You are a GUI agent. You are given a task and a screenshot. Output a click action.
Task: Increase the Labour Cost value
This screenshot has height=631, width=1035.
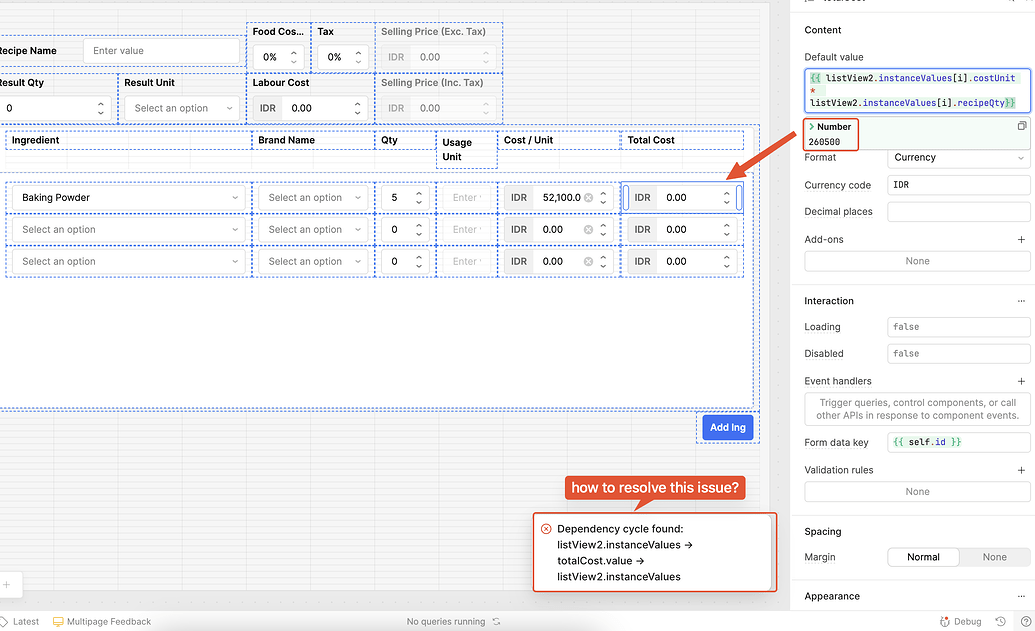pos(357,104)
